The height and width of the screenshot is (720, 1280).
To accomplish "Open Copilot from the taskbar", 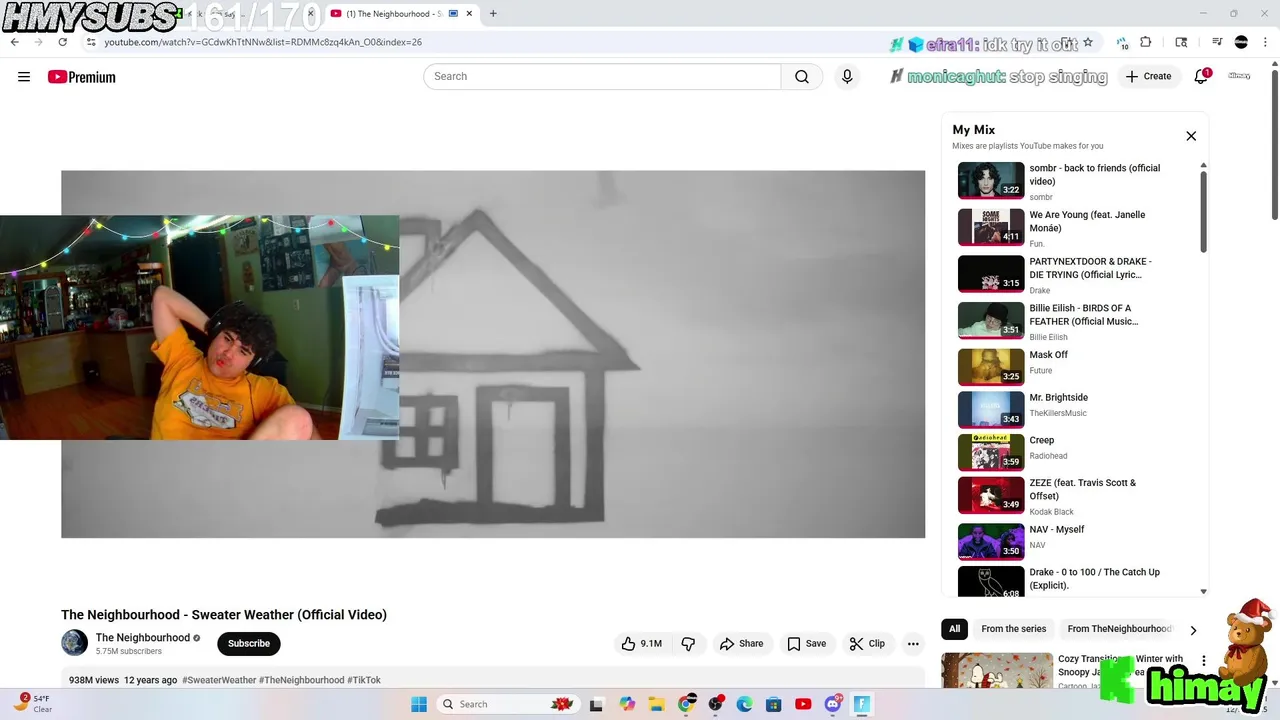I will coord(627,704).
